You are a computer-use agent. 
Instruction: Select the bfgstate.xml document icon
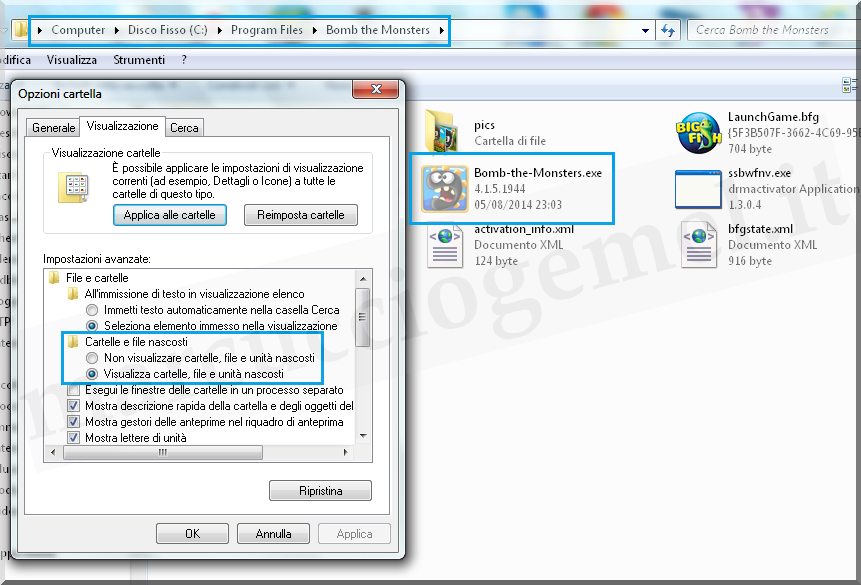[x=698, y=245]
